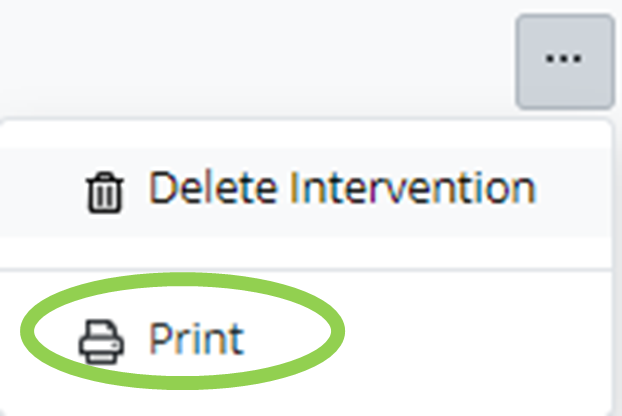Hit the Delete Intervention menu entry
Screen dimensions: 622x416
310,188
